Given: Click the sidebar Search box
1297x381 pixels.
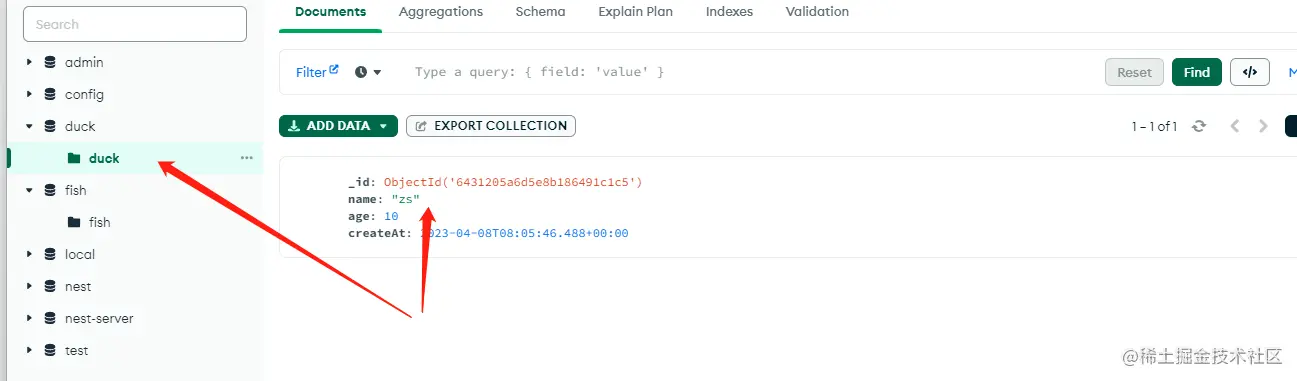Looking at the screenshot, I should [x=135, y=24].
